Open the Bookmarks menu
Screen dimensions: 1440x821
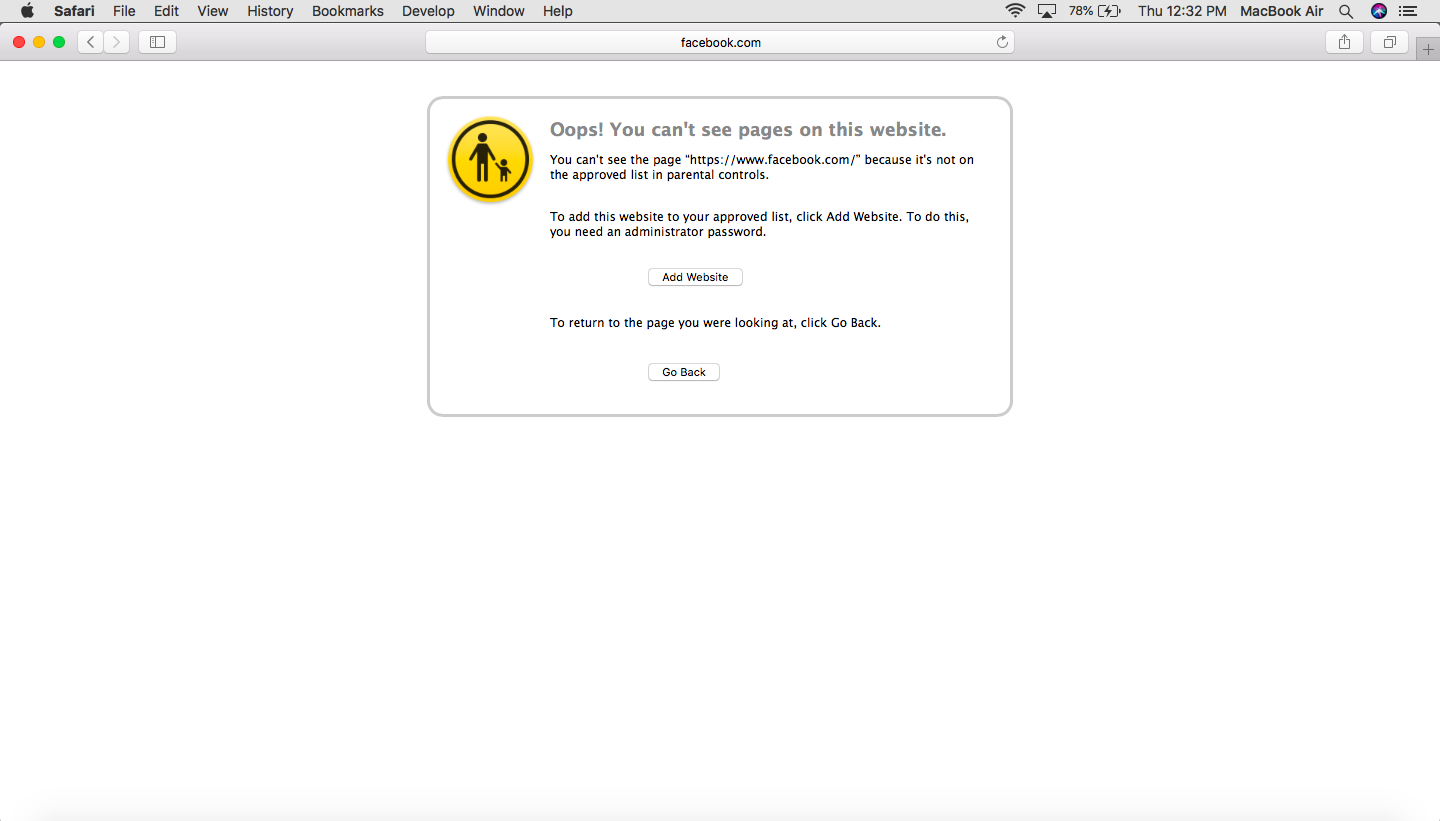pos(348,11)
